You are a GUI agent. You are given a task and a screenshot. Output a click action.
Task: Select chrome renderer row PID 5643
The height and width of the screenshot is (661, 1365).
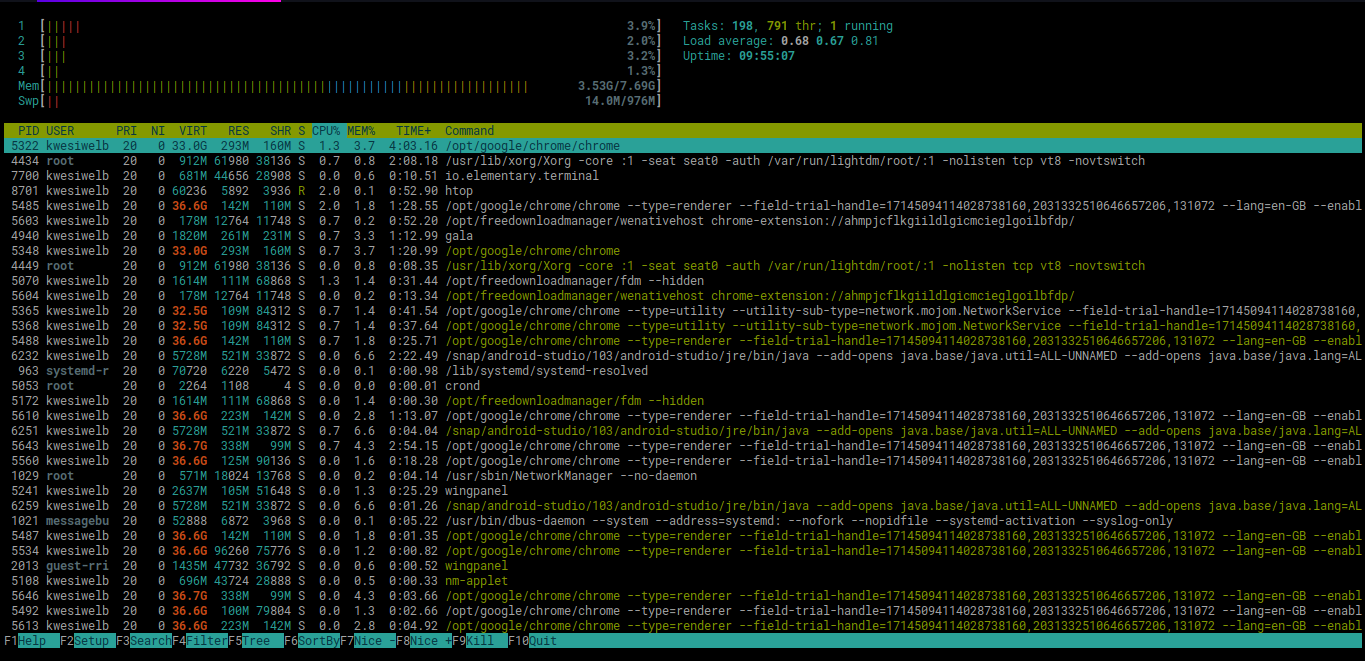click(x=682, y=446)
